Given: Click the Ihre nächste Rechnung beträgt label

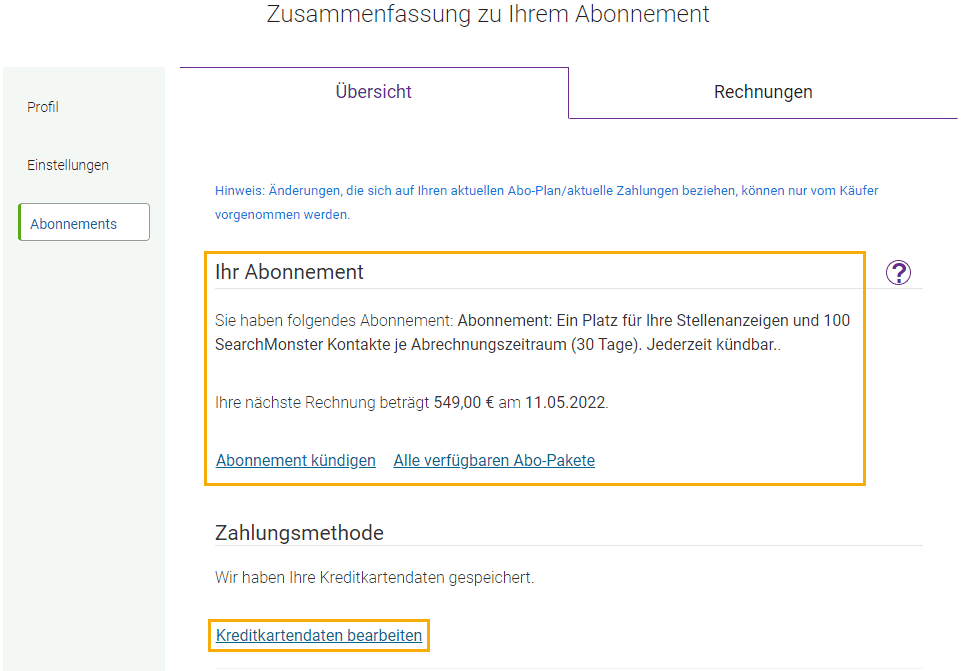Looking at the screenshot, I should [322, 403].
